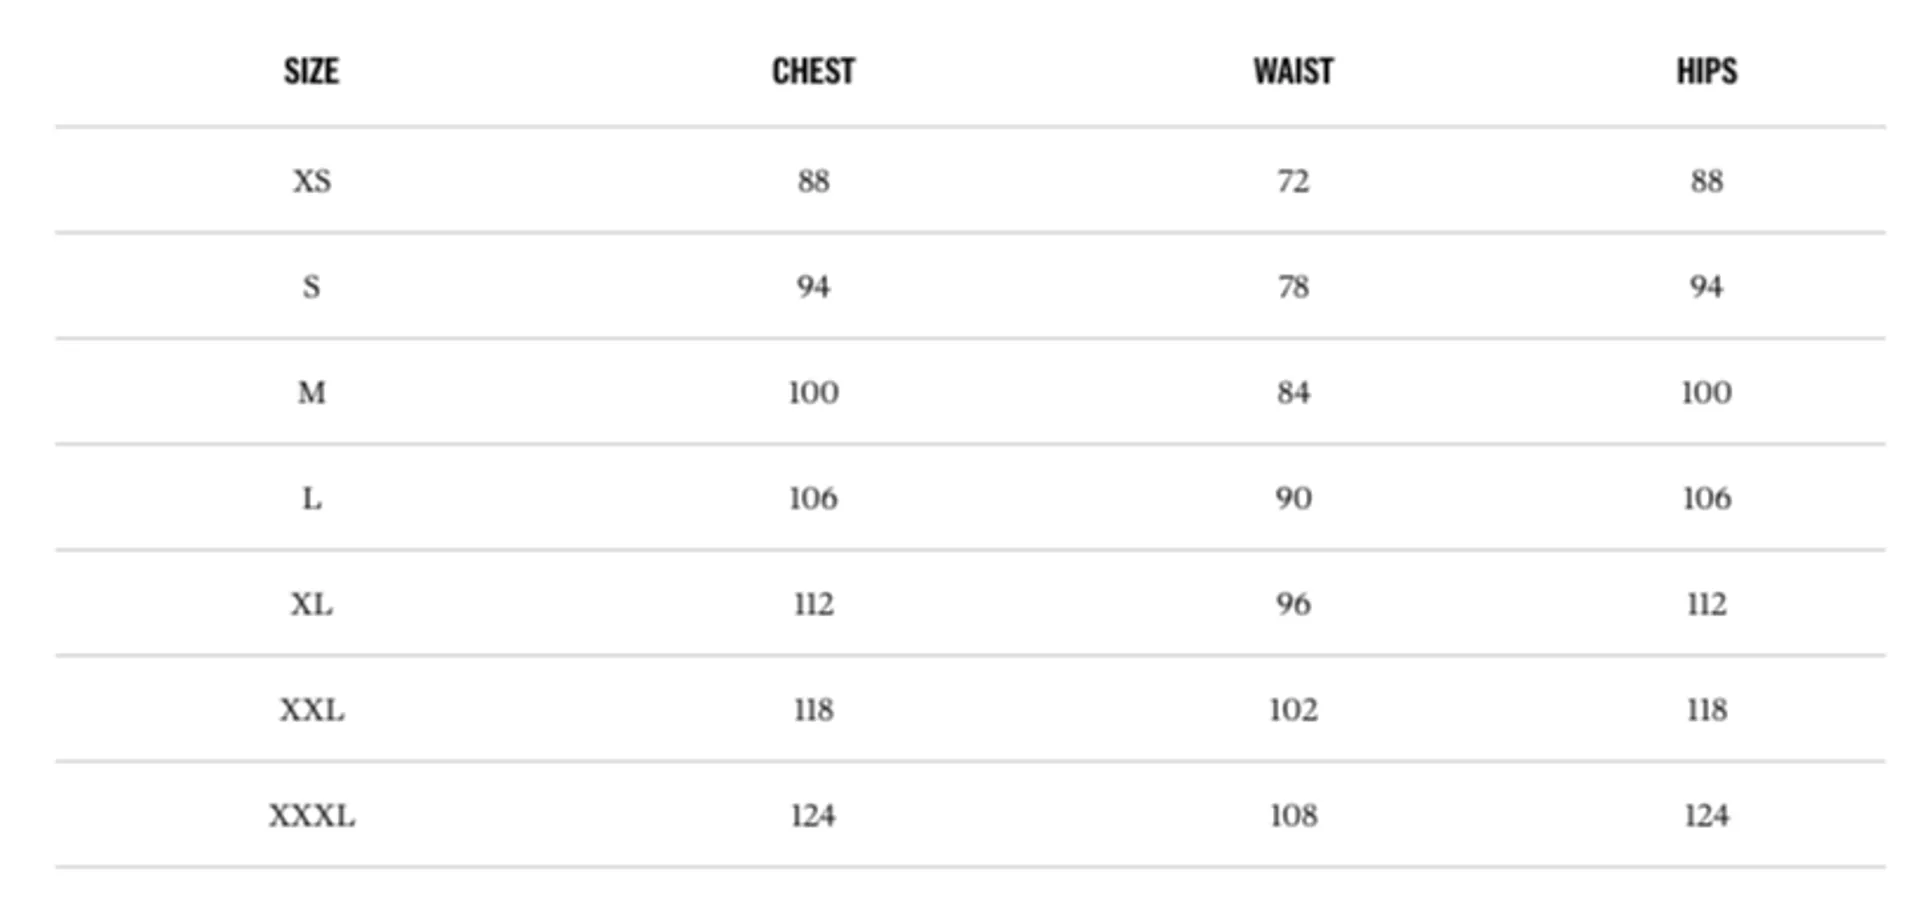Viewport: 1920px width, 907px height.
Task: Click the chest value 112 for XL
Action: pos(813,604)
